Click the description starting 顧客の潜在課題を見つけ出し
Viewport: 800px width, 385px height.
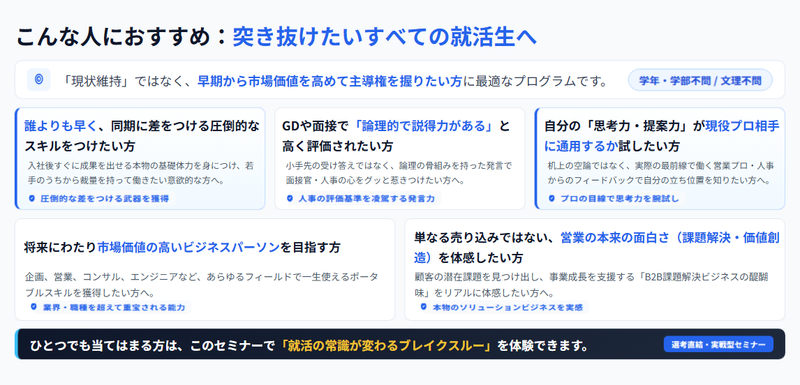click(x=592, y=285)
